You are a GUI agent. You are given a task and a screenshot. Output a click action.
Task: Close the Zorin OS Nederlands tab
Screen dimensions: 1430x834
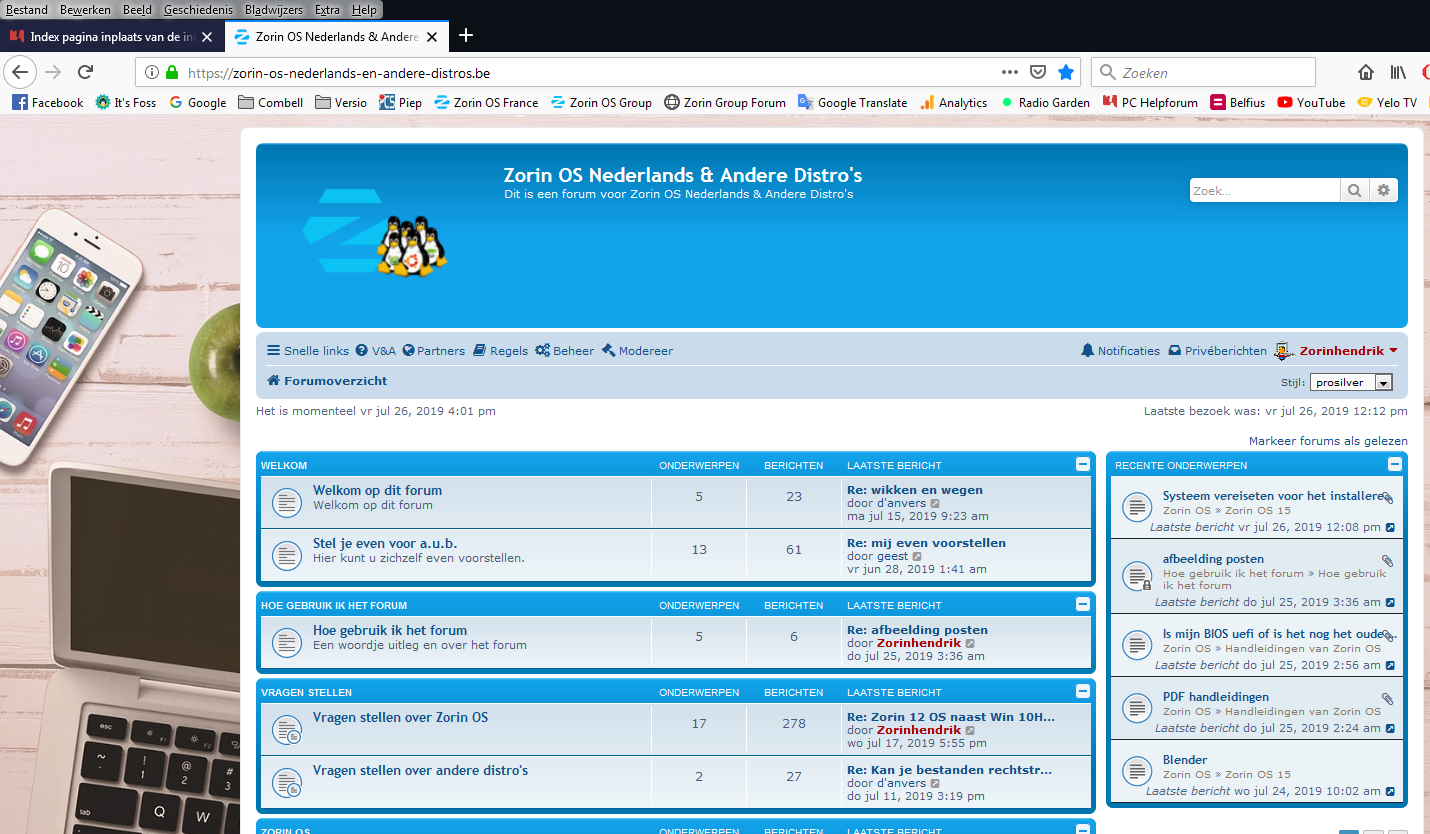[x=432, y=37]
